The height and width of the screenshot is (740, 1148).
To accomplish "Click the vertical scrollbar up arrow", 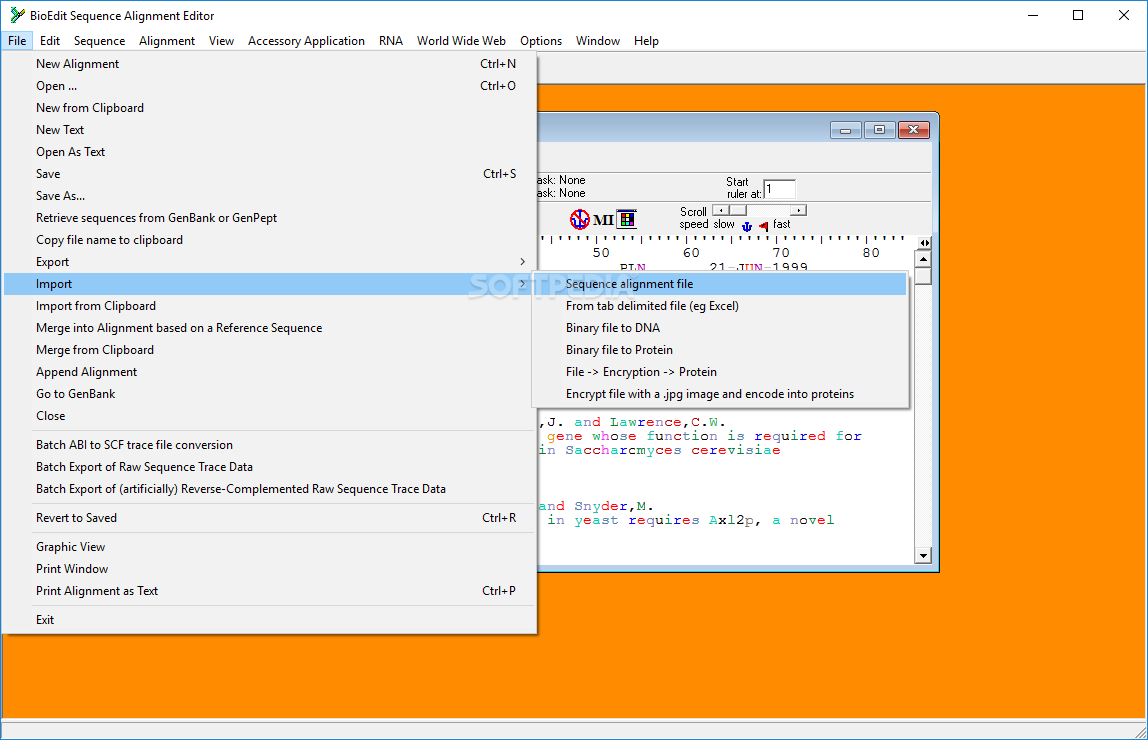I will coord(923,259).
